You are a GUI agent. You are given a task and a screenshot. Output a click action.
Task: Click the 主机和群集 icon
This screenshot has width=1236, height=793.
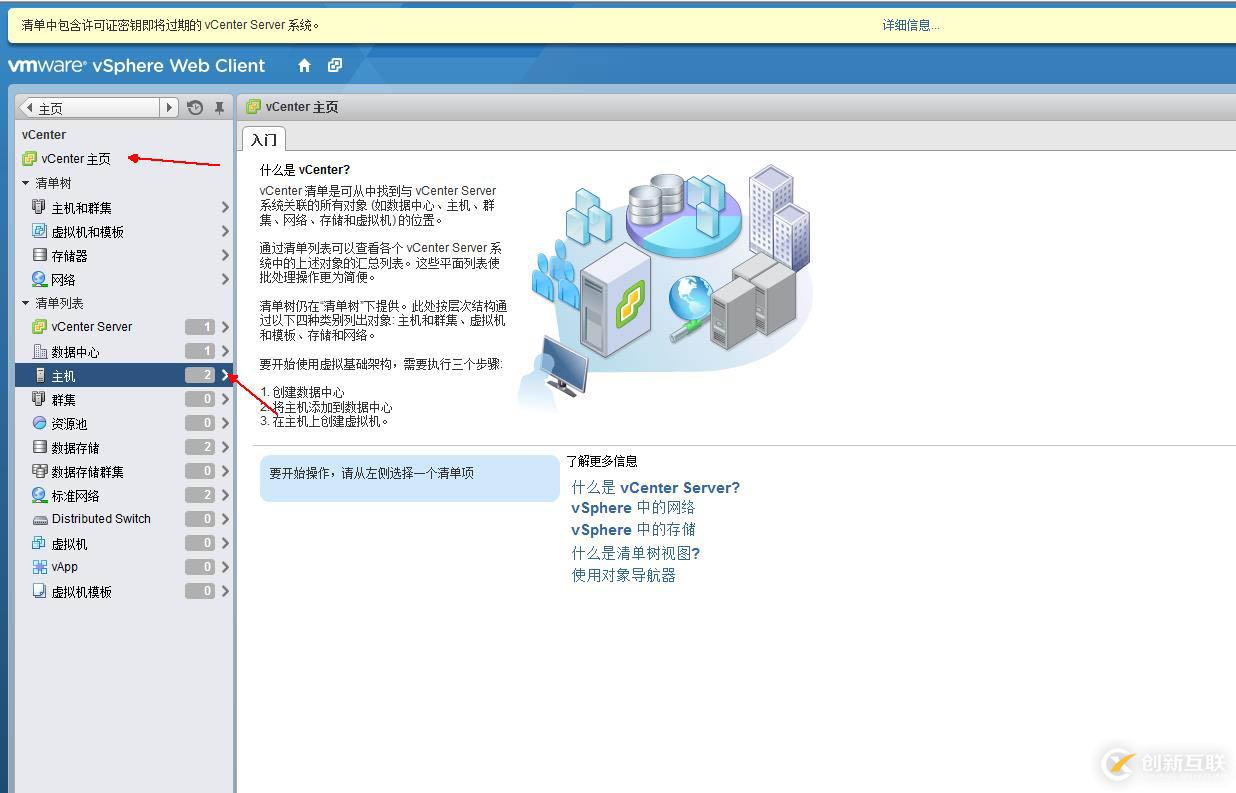pos(39,207)
